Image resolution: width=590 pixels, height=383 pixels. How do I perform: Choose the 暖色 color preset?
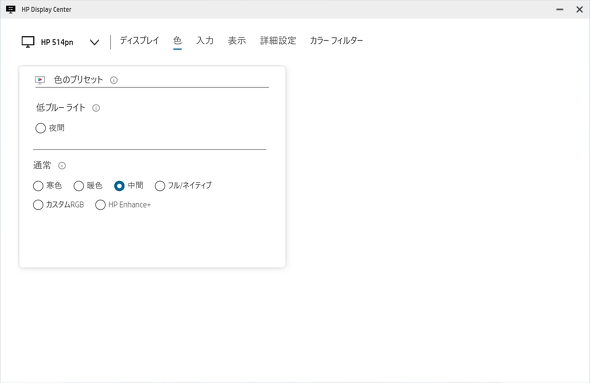click(x=79, y=186)
